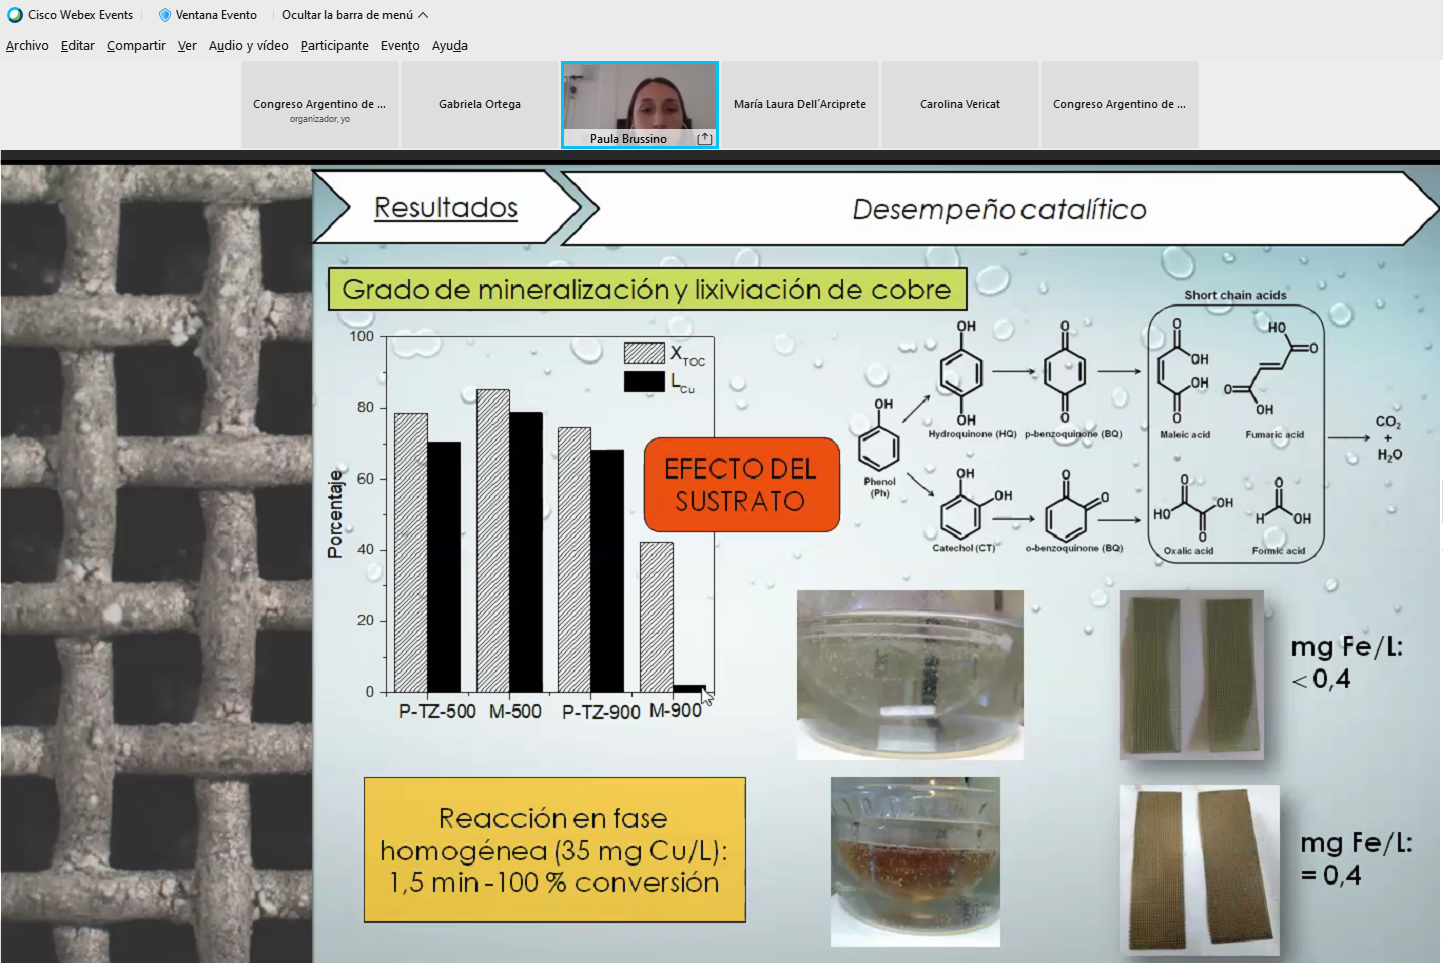The height and width of the screenshot is (963, 1443).
Task: Open the Compartir menu
Action: click(x=136, y=46)
